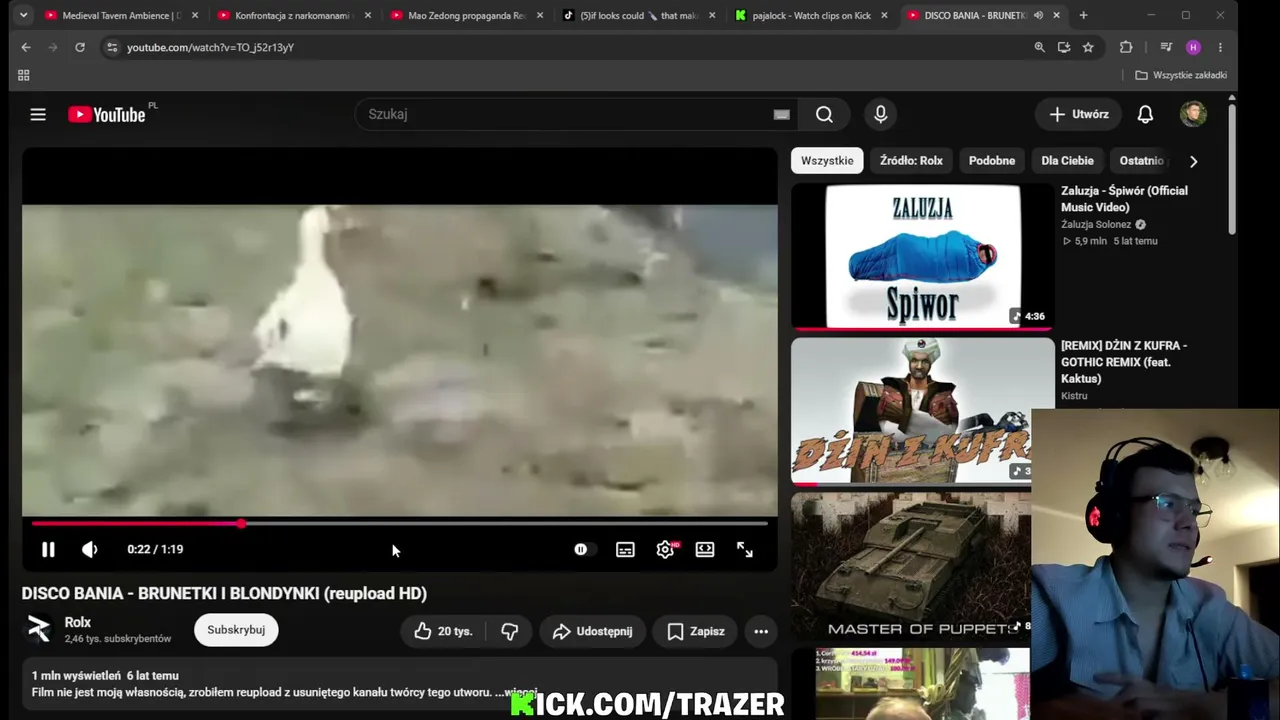Screen dimensions: 1280x720
Task: Go to the YouTube home logo
Action: point(107,114)
